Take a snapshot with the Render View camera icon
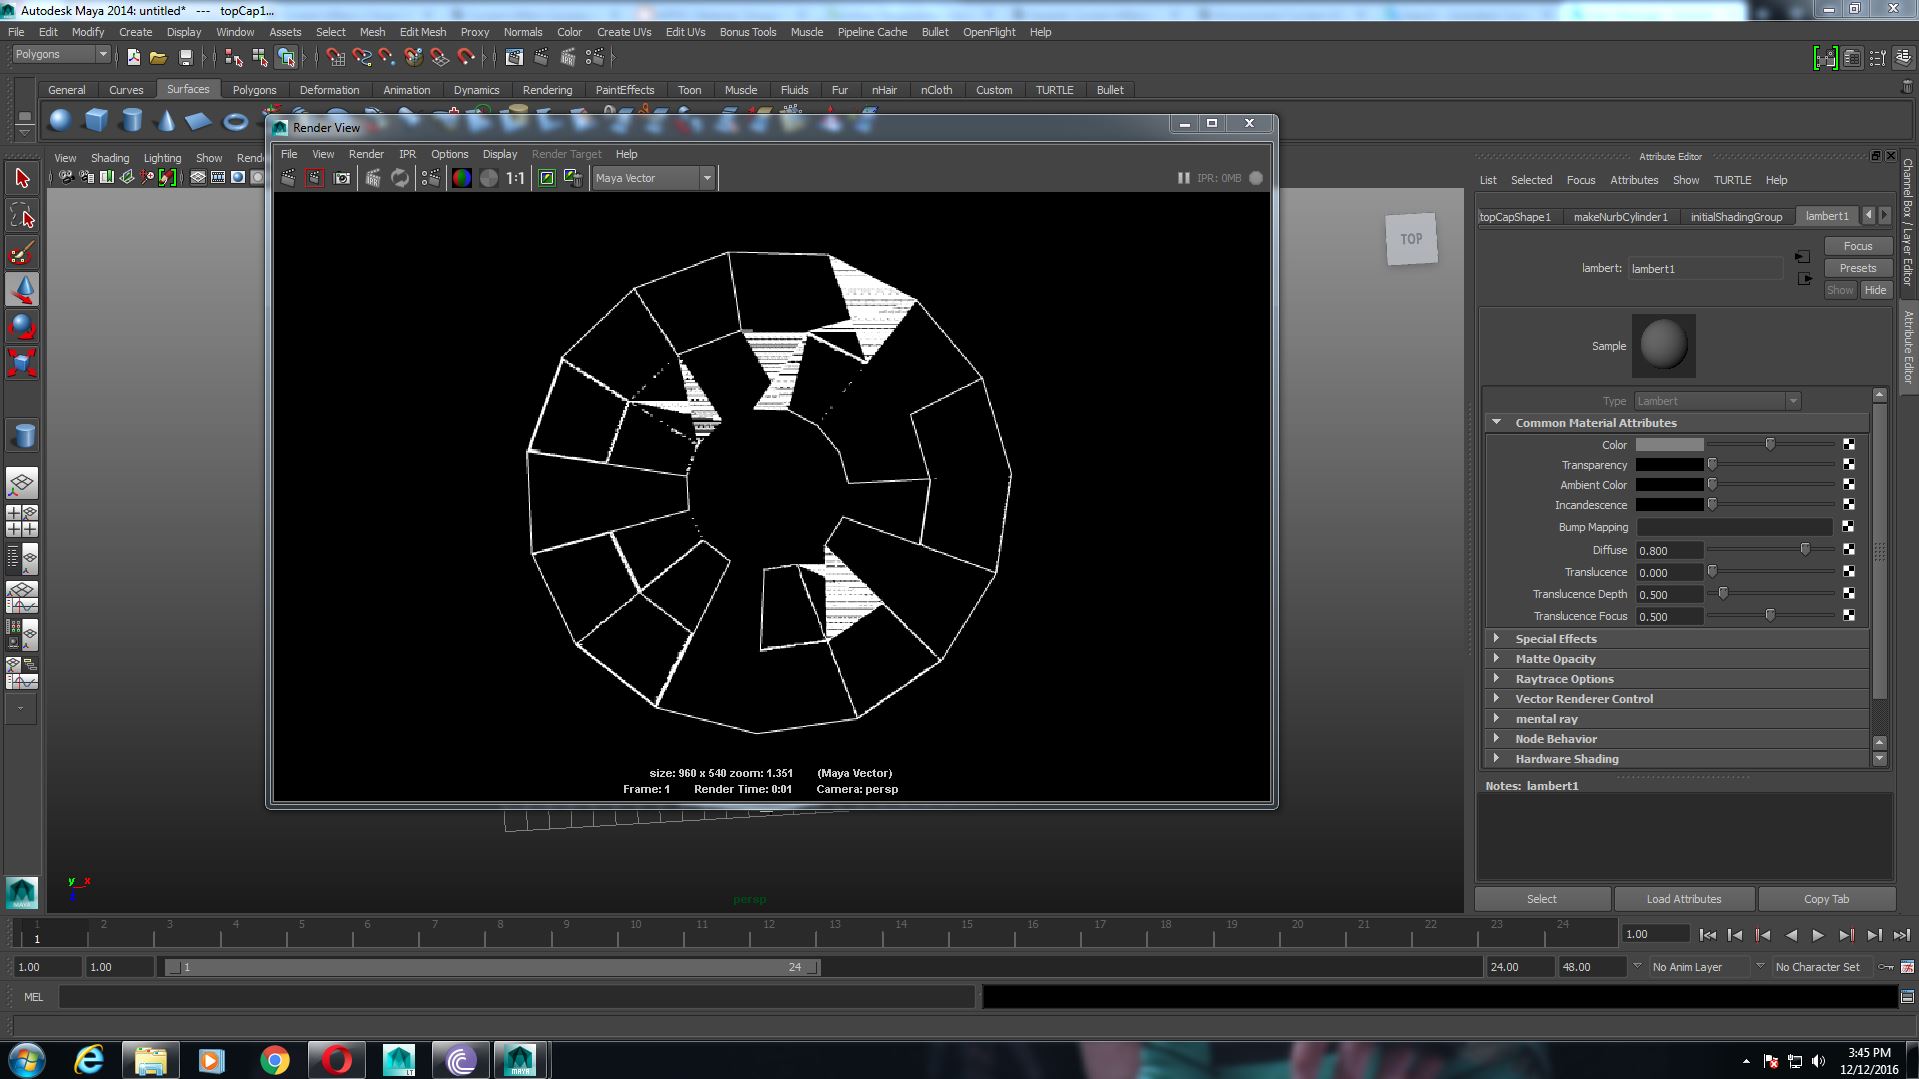 point(342,177)
